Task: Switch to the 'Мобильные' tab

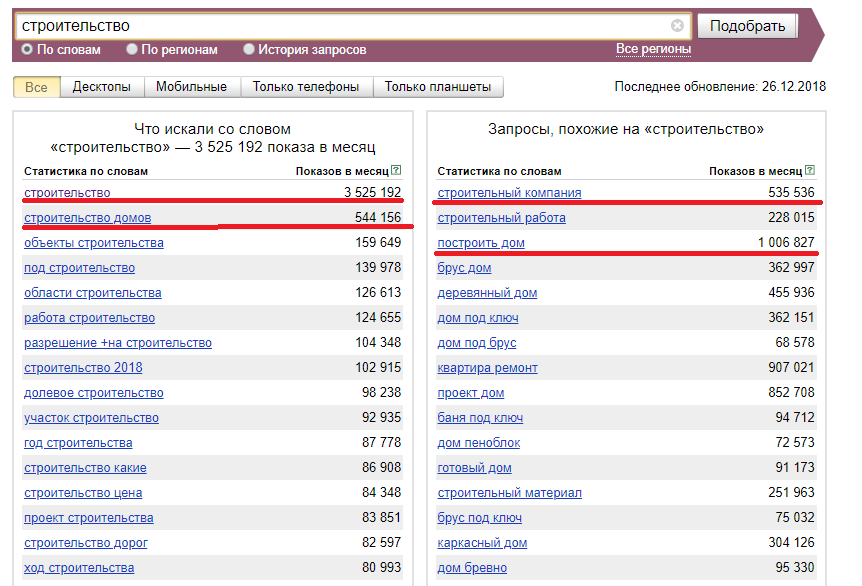Action: (191, 87)
